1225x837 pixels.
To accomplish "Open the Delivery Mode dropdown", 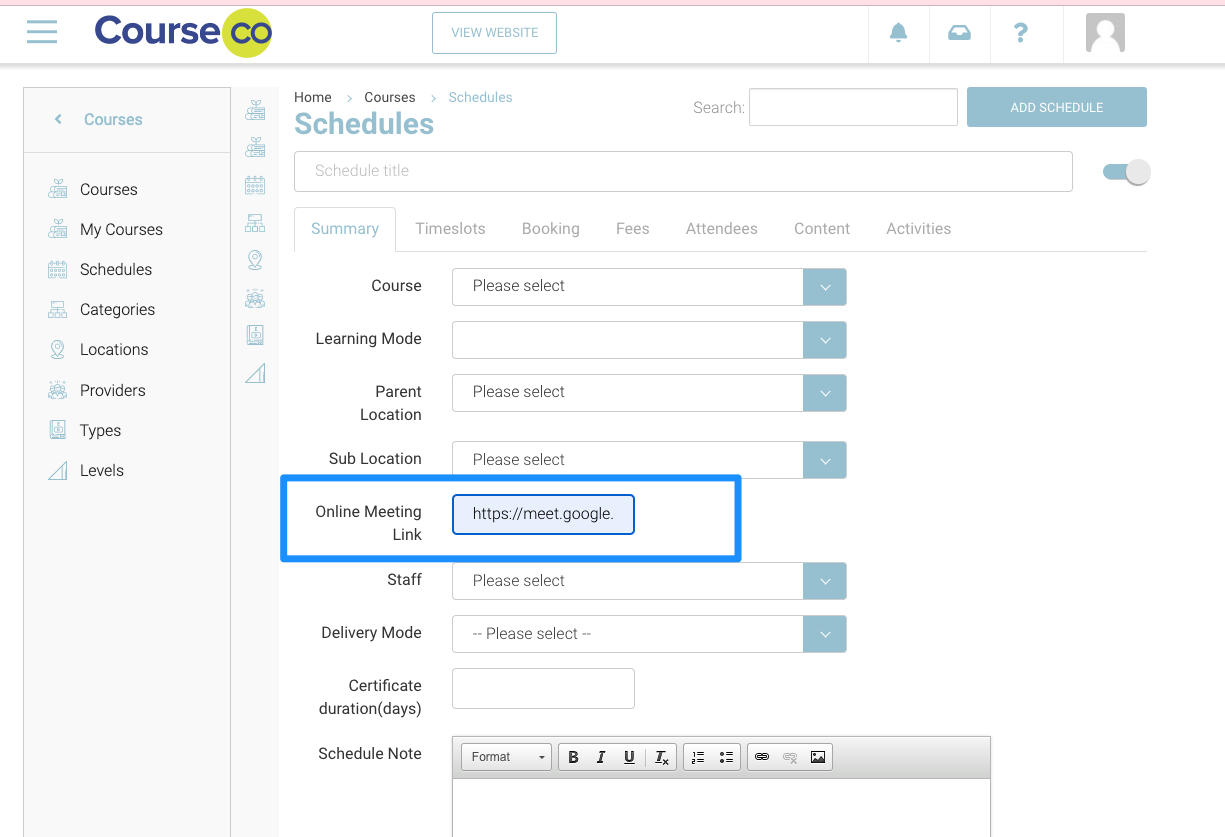I will (649, 634).
